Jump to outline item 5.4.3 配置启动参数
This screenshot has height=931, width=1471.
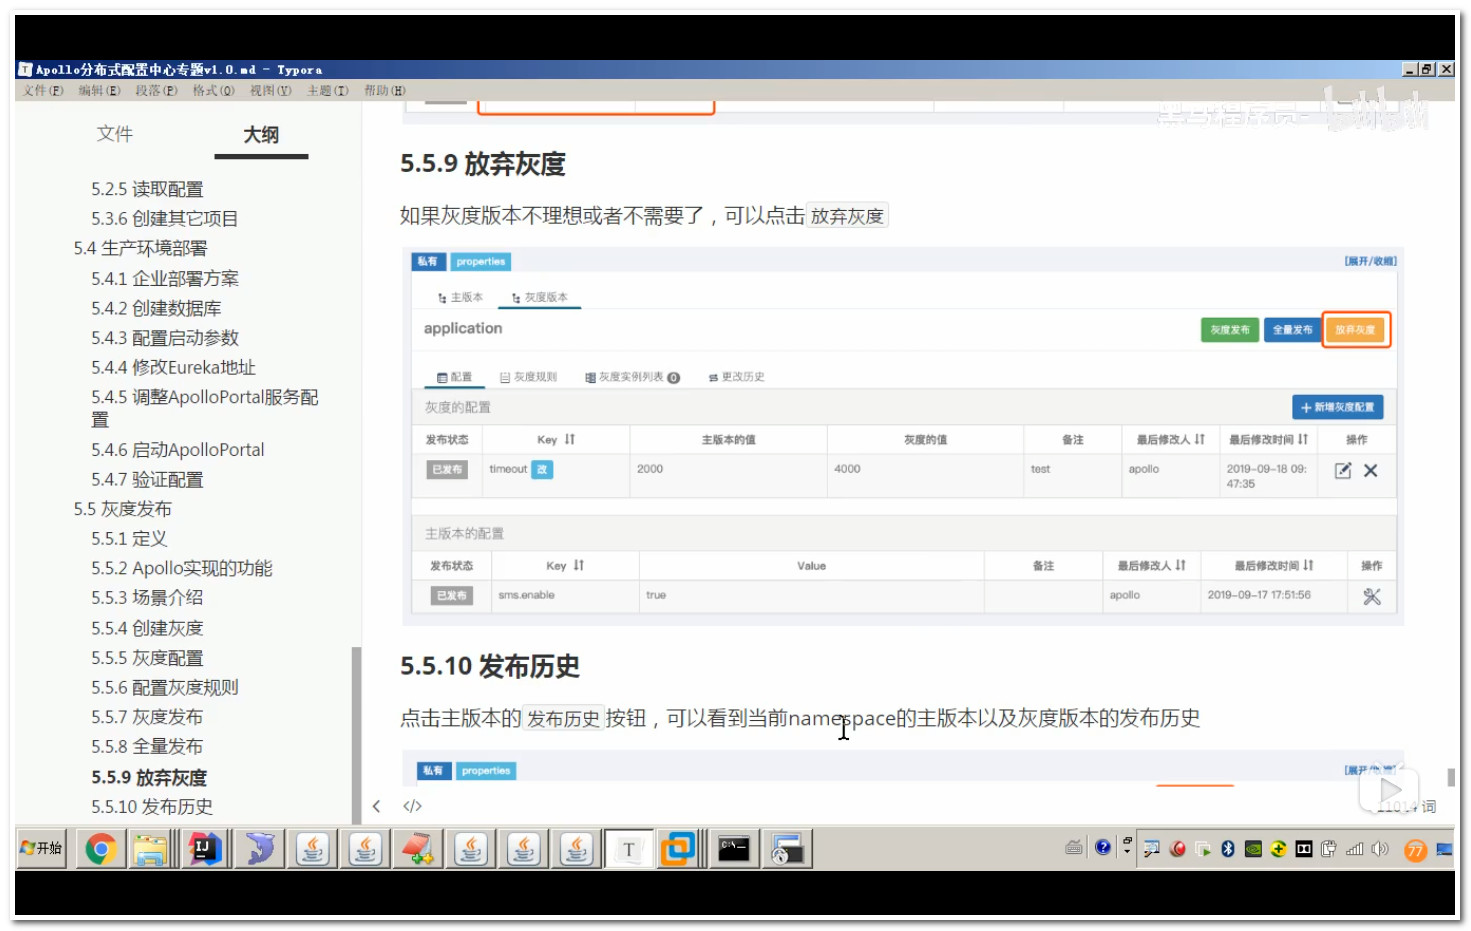165,338
